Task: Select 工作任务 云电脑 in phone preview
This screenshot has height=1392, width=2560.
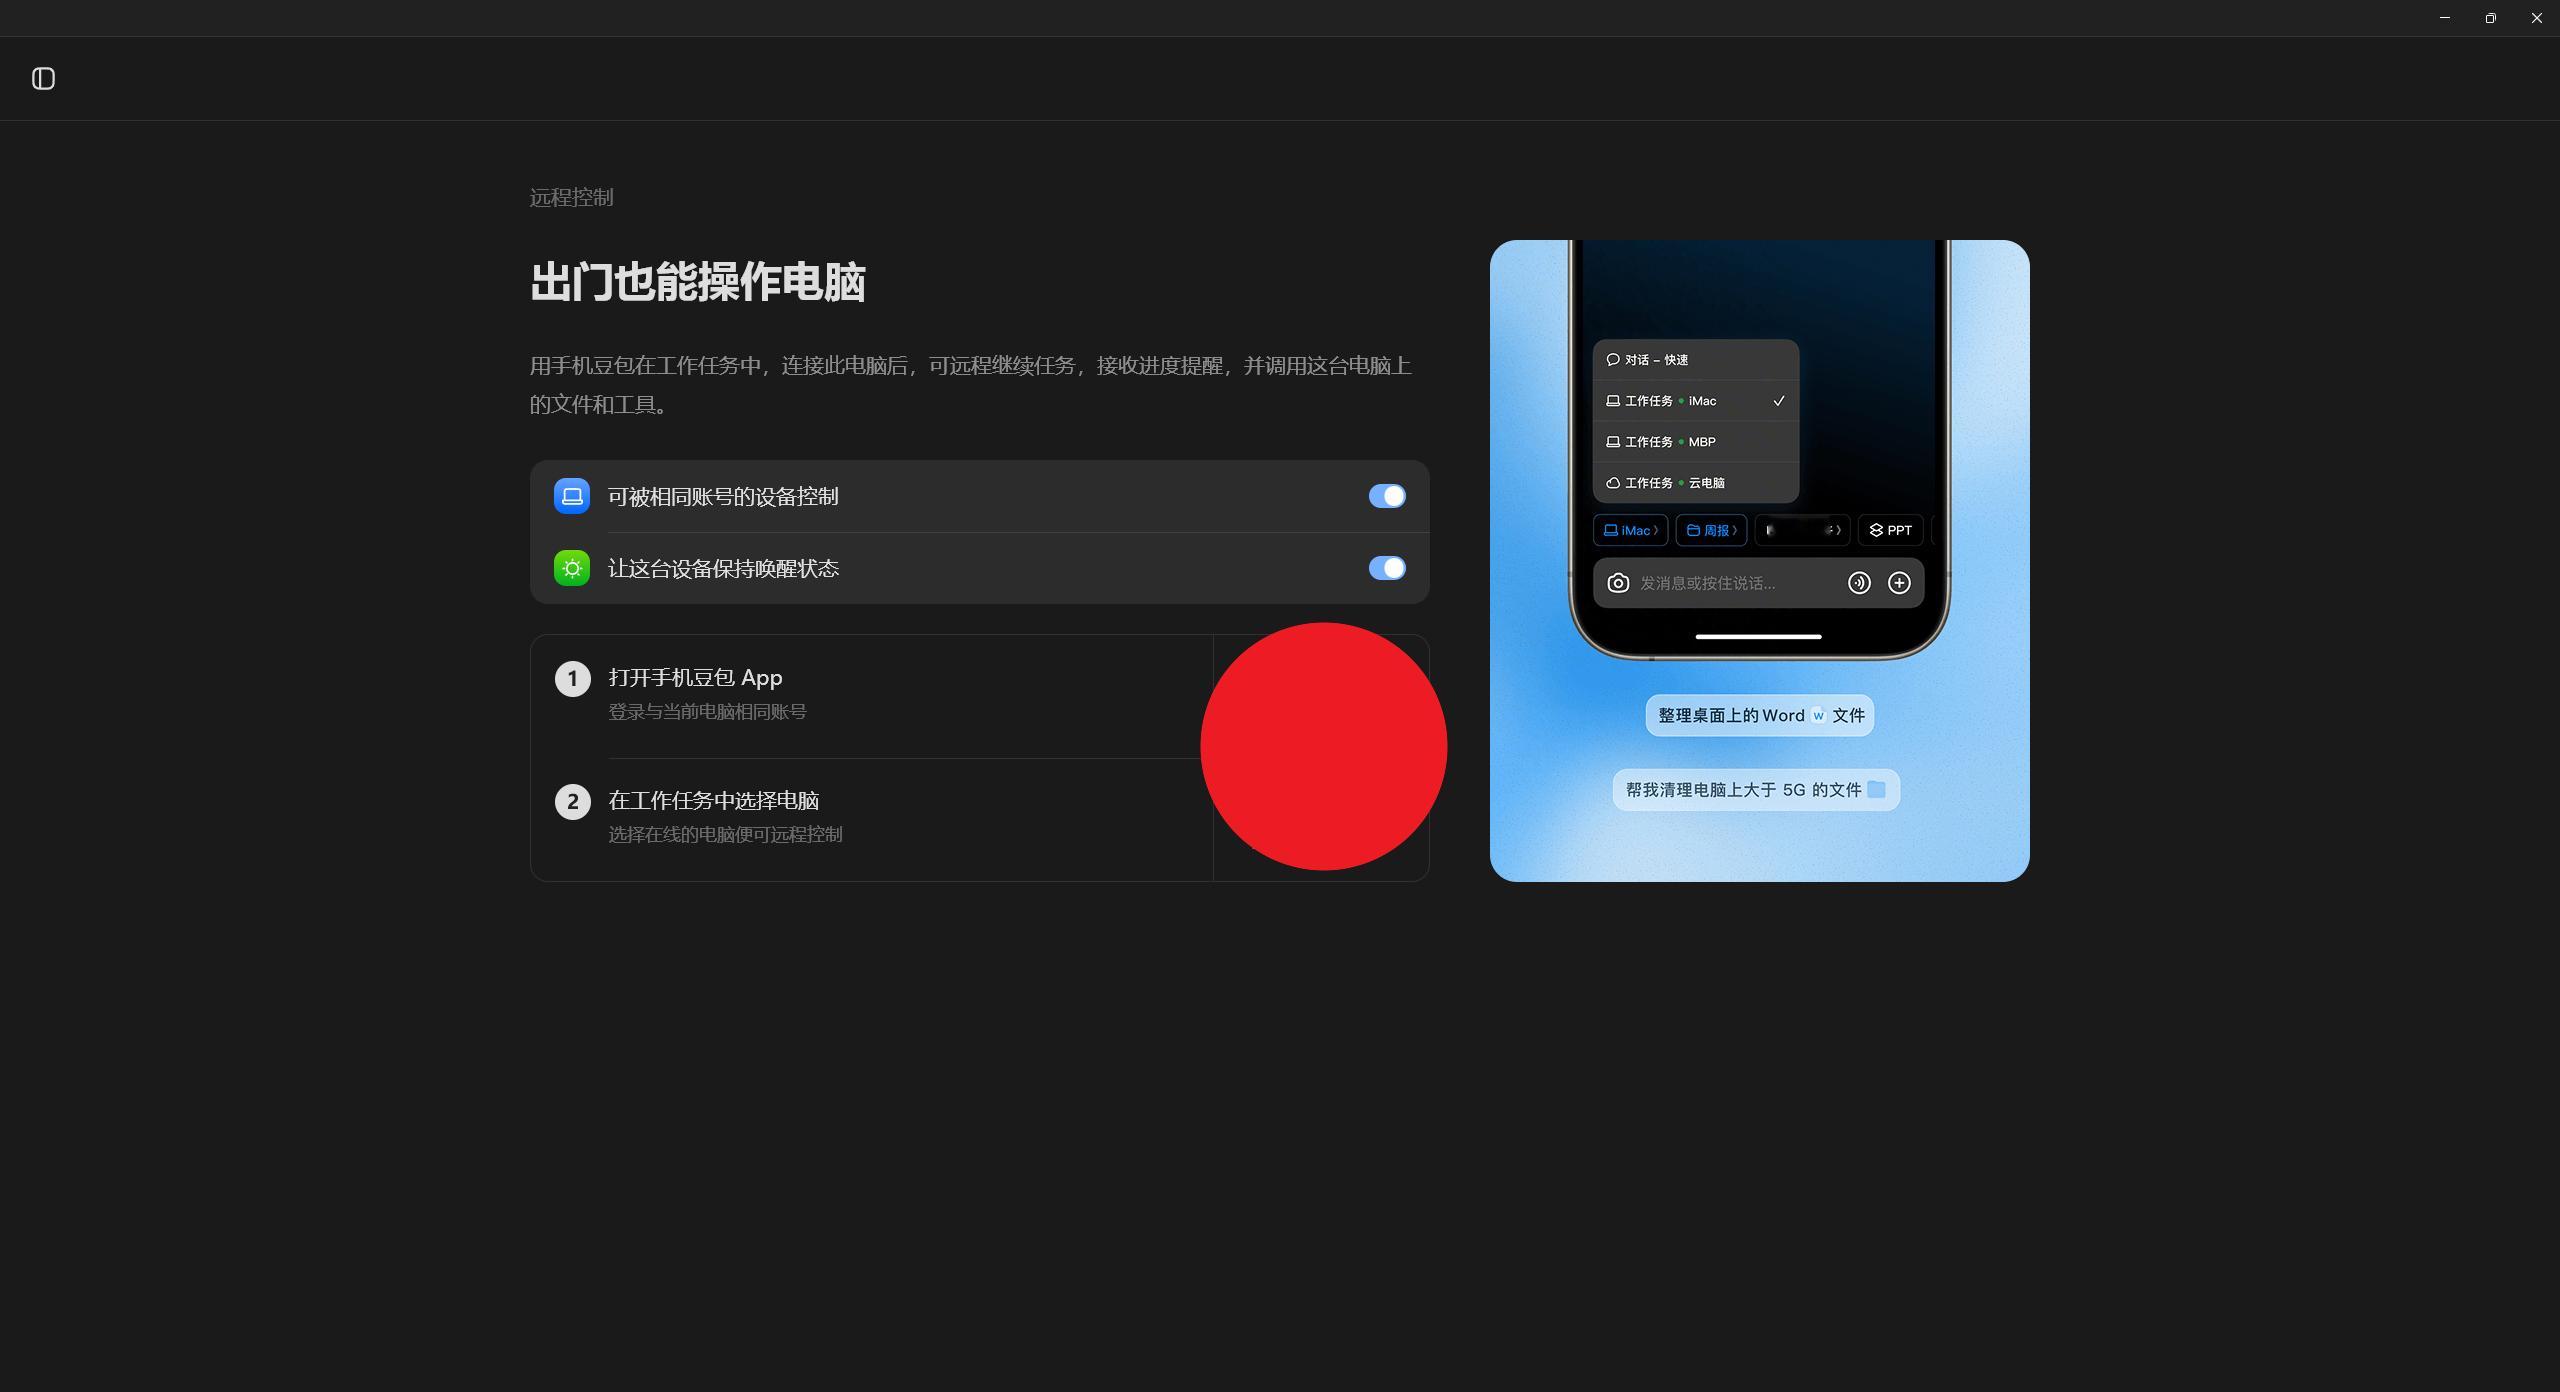Action: pos(1696,483)
